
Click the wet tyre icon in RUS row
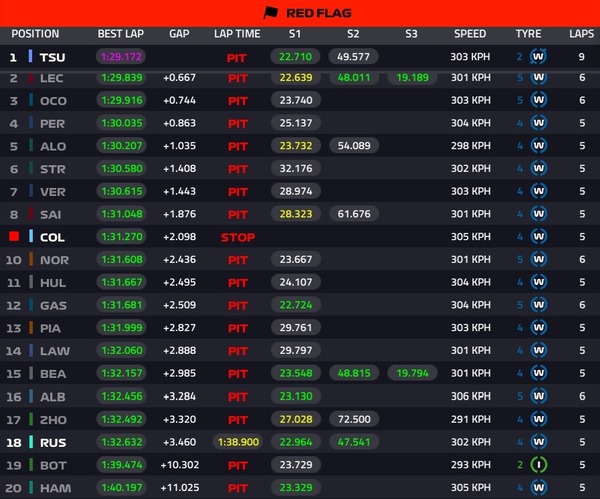[x=538, y=442]
